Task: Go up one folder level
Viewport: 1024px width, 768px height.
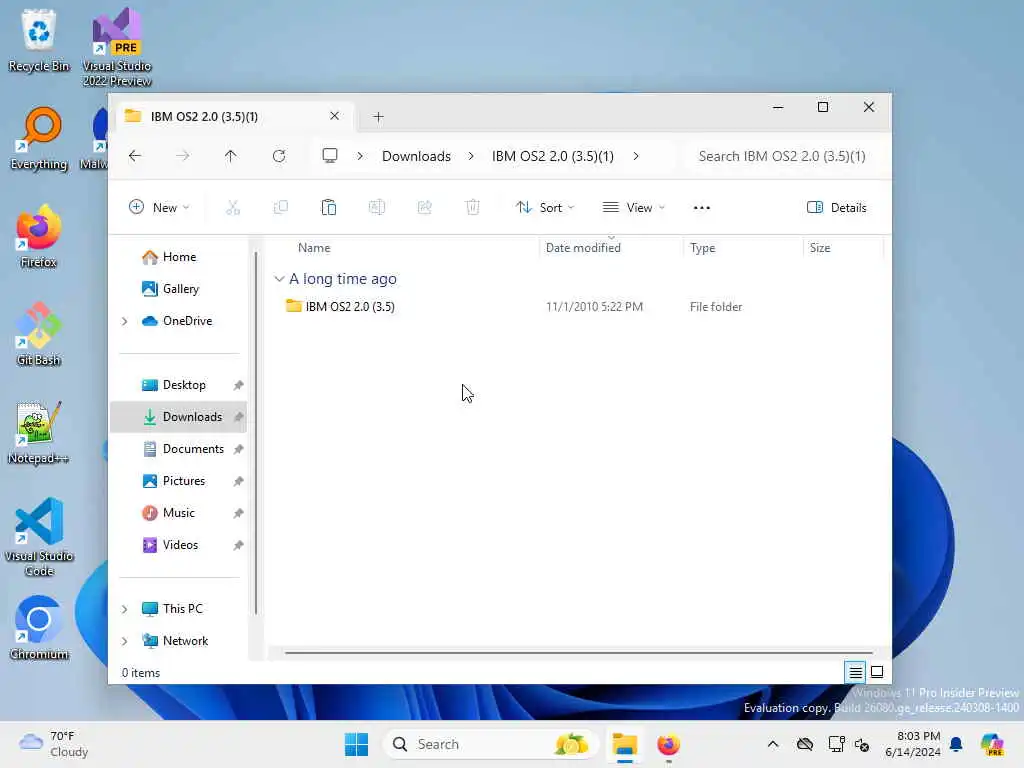Action: 231,156
